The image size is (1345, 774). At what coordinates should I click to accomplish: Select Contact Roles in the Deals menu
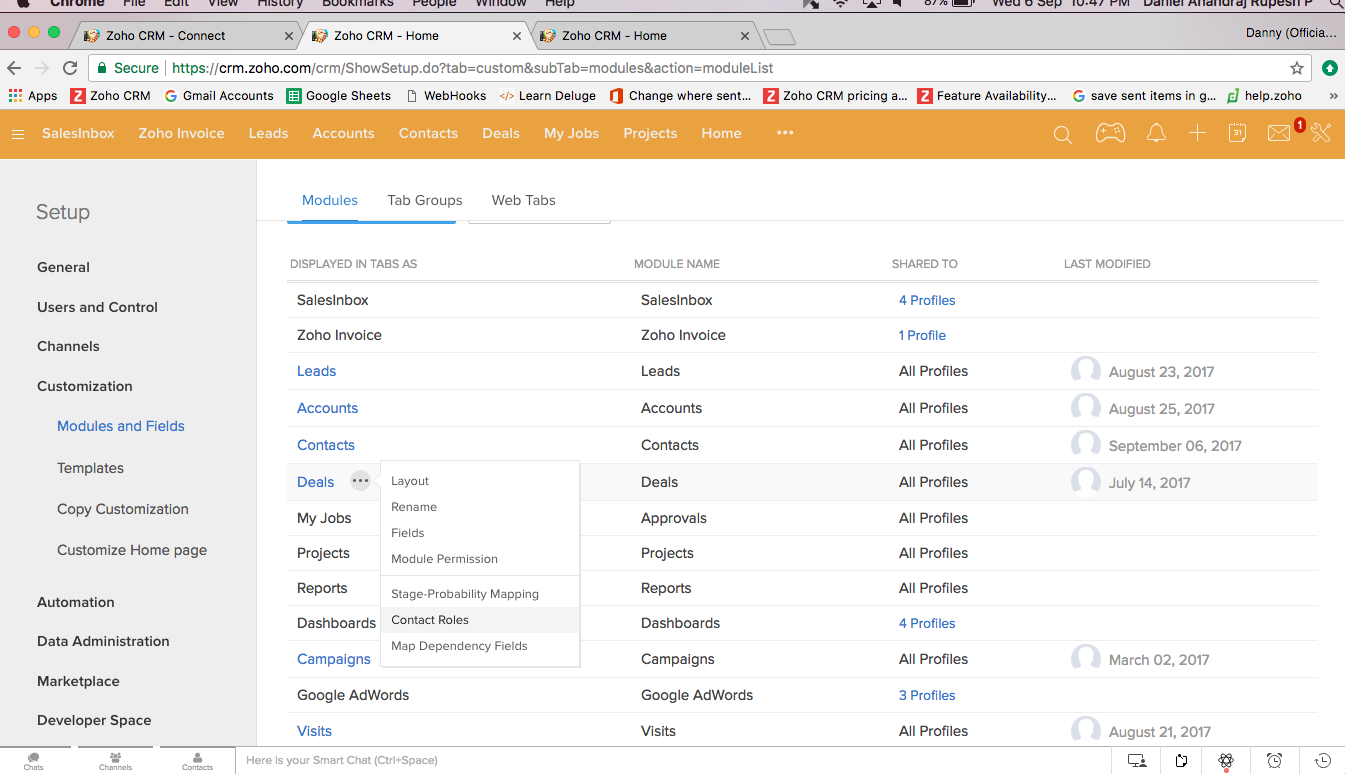coord(480,620)
